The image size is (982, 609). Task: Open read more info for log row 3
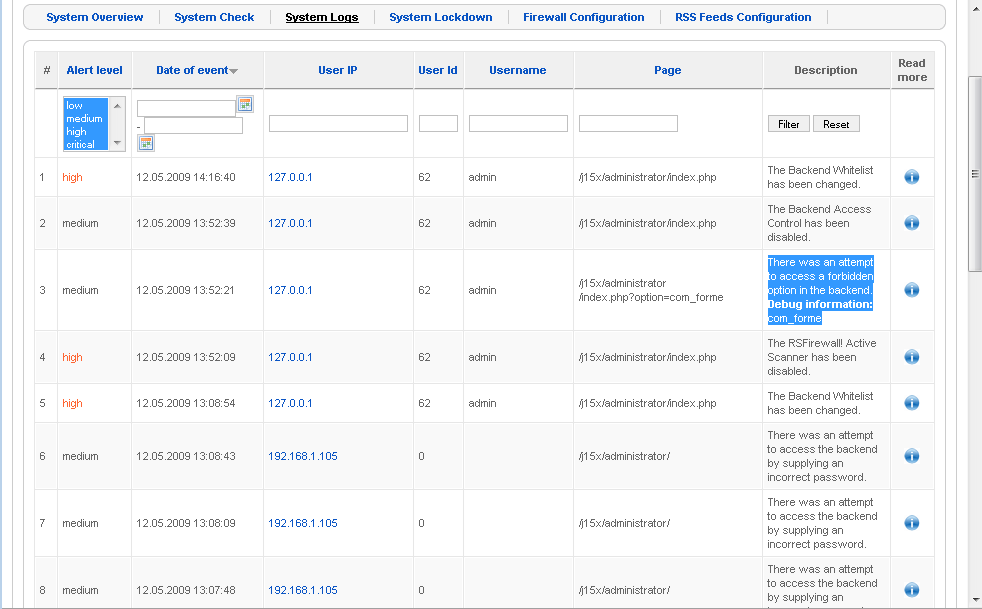pos(912,290)
